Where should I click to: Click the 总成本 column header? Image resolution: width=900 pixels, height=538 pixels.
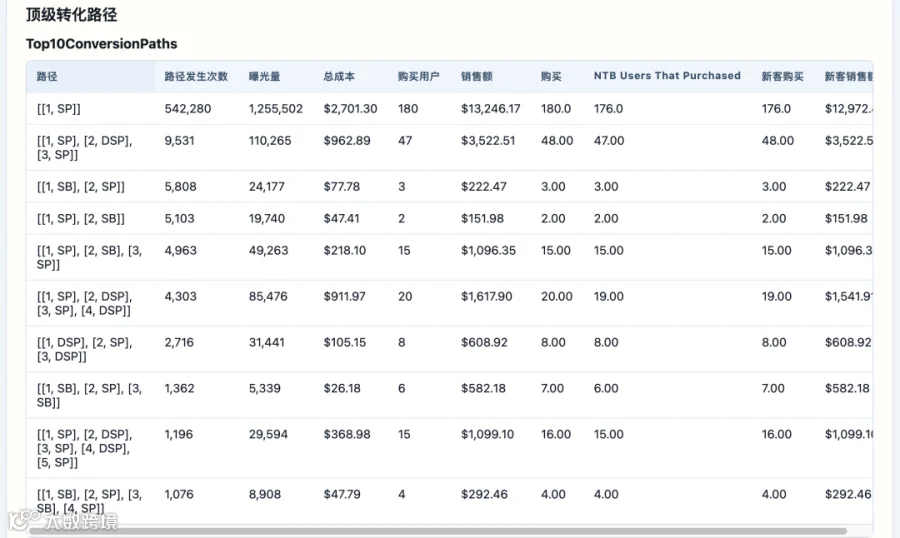click(x=339, y=76)
